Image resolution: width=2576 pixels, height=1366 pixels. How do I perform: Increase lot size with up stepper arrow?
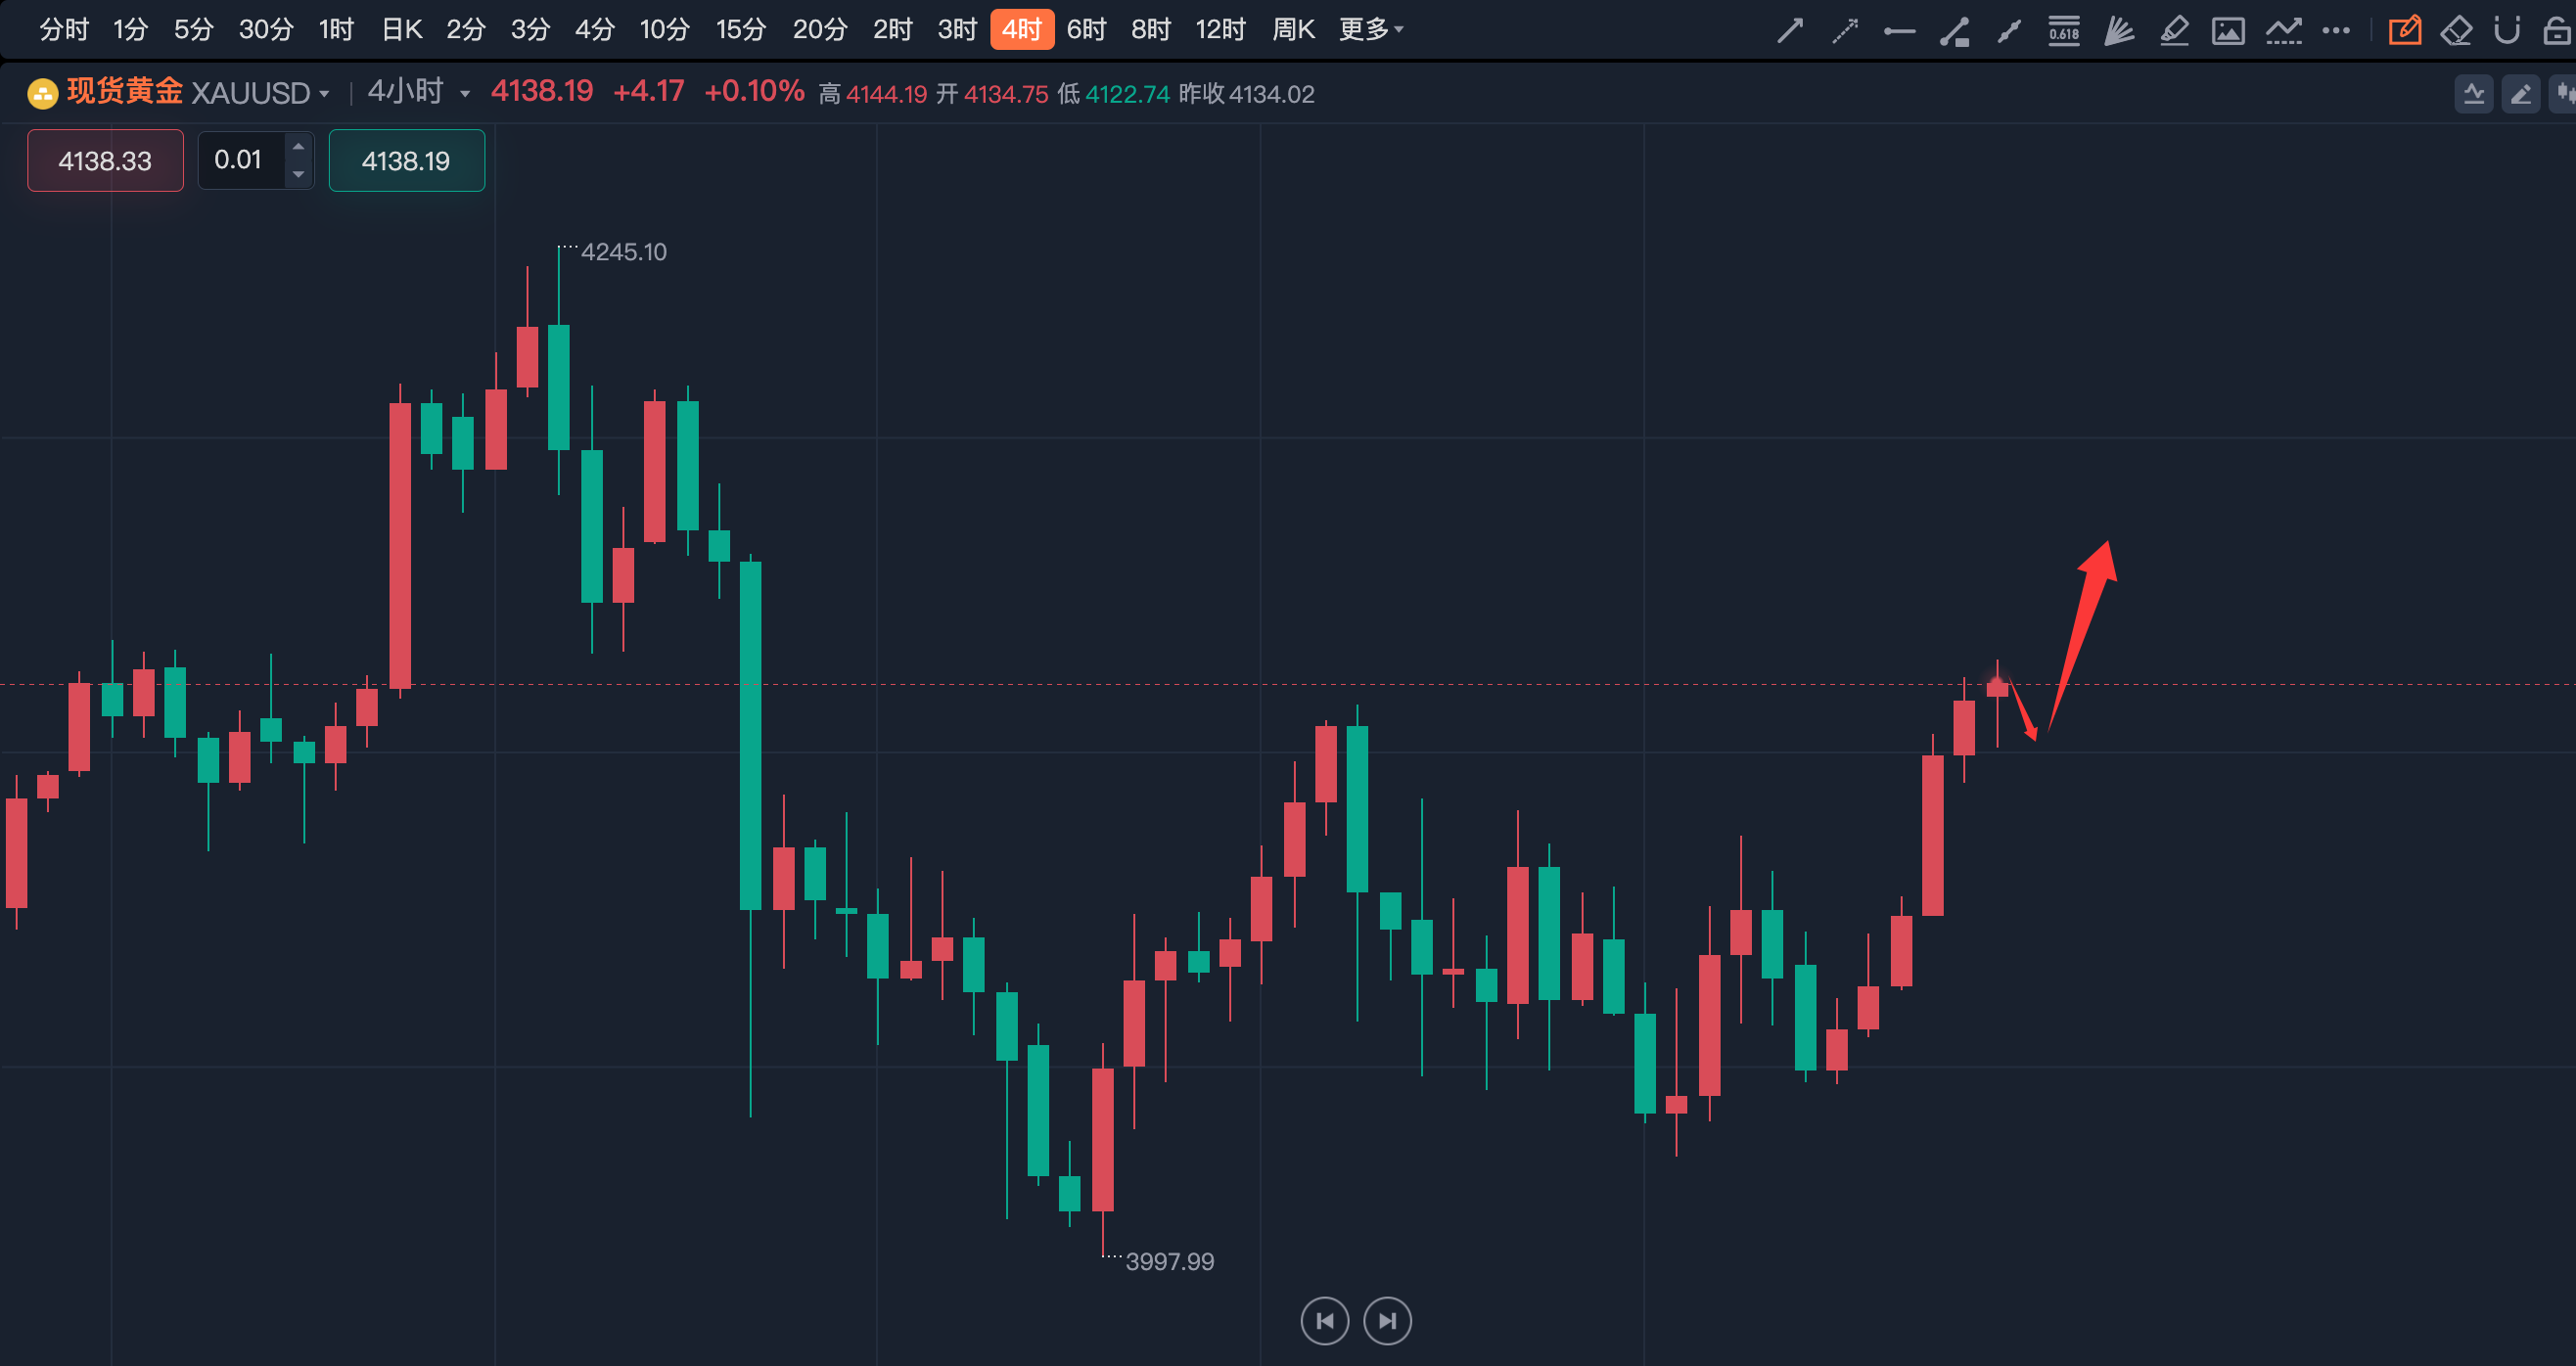(x=298, y=147)
